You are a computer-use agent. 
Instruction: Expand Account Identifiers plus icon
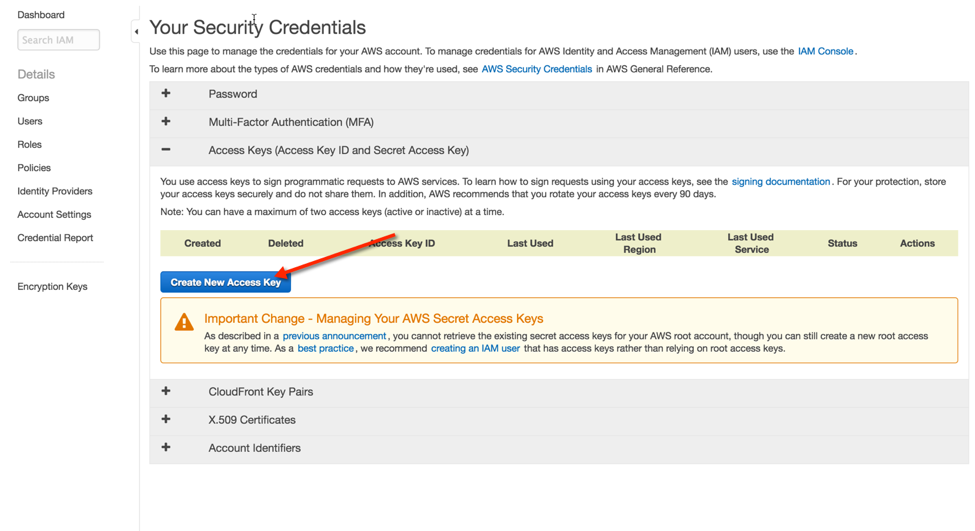click(x=166, y=447)
